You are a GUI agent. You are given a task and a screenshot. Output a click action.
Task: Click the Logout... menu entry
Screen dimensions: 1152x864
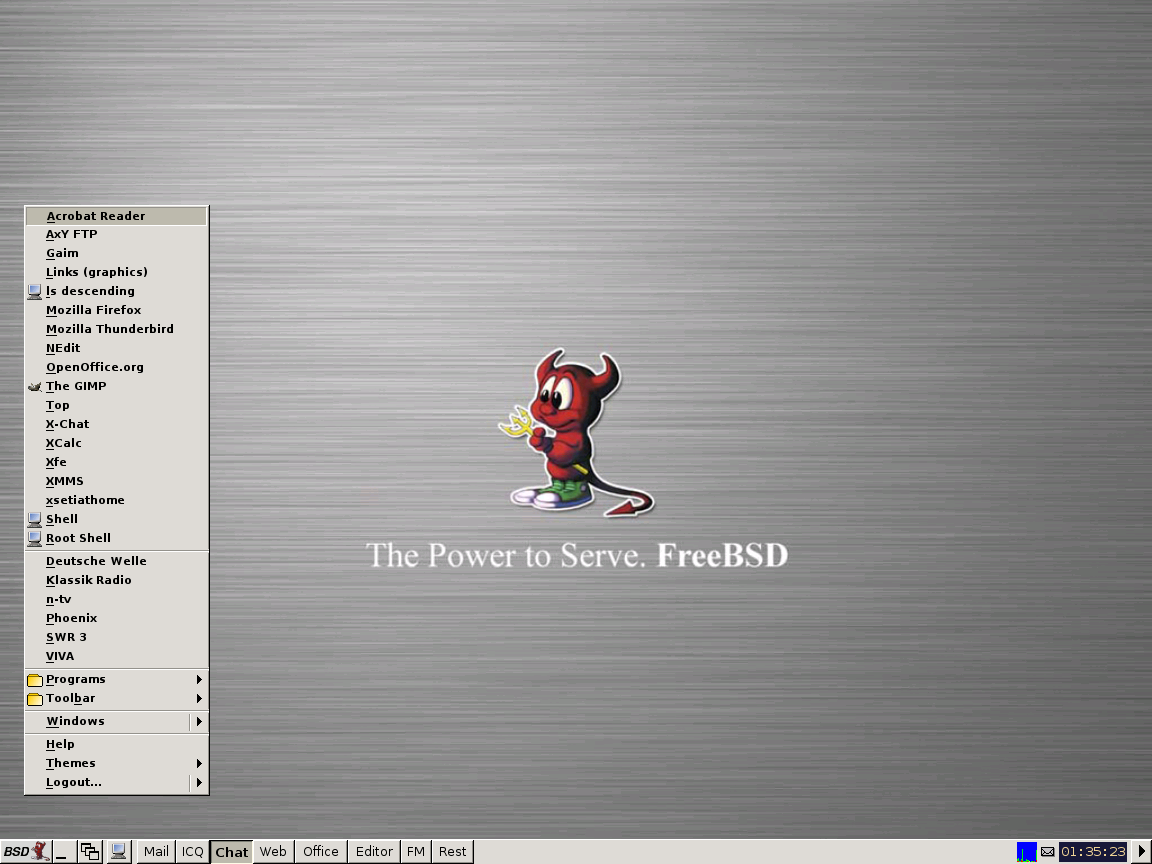coord(108,783)
